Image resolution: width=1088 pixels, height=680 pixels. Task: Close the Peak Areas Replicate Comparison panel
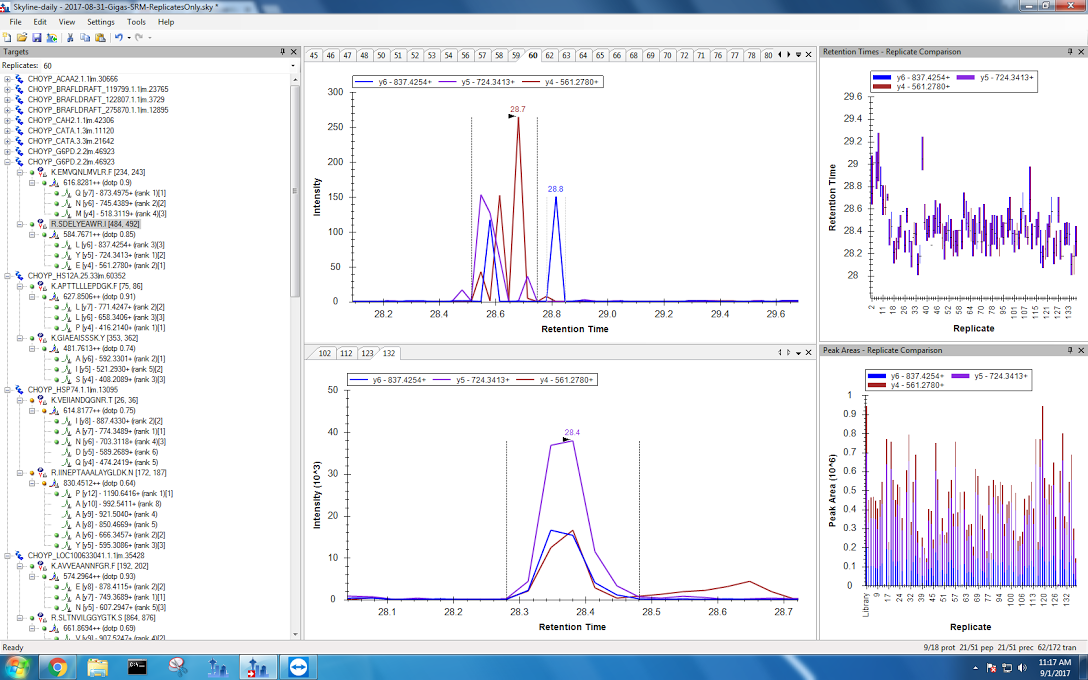(x=1081, y=350)
